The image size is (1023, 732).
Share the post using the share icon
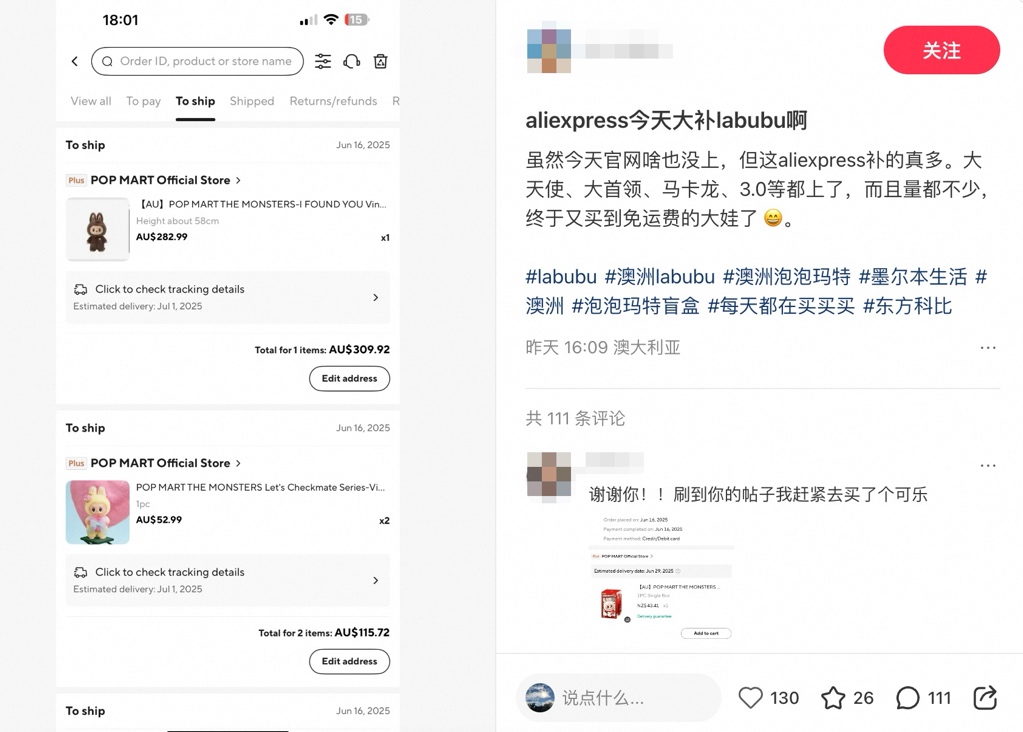tap(985, 697)
